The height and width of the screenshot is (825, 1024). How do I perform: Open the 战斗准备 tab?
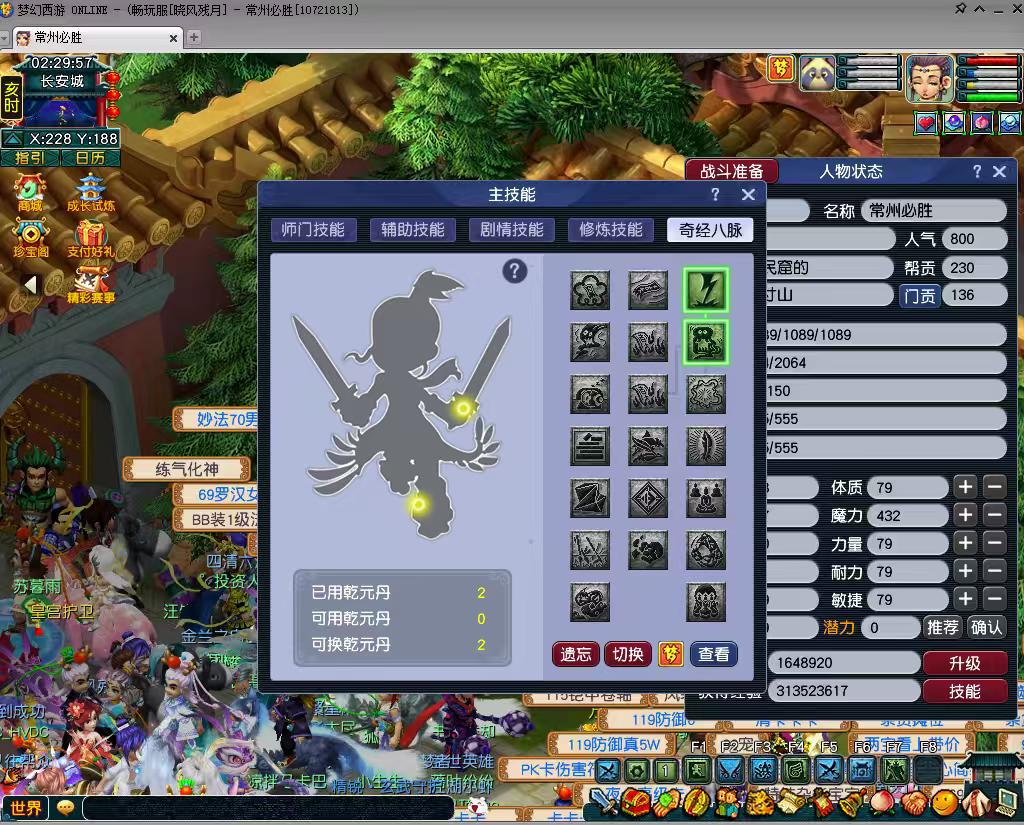(731, 171)
